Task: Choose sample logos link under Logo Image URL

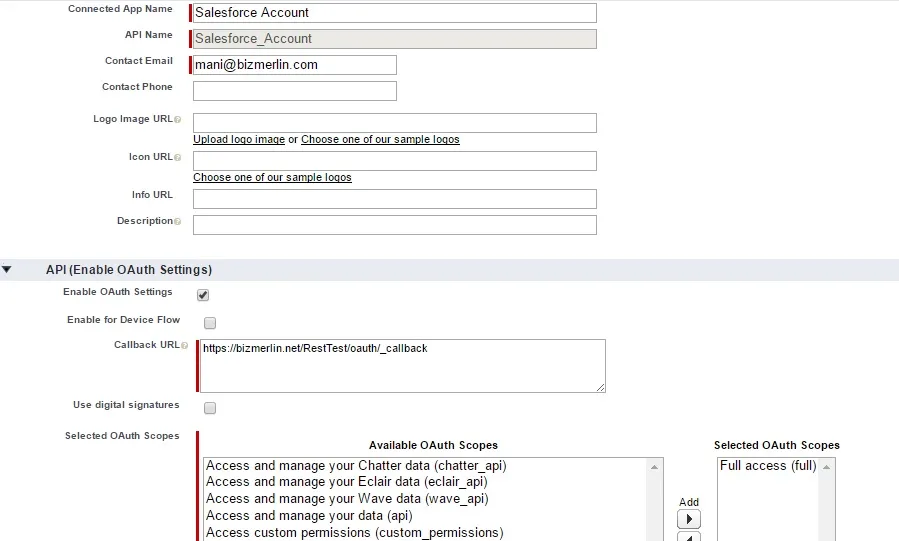Action: (380, 139)
